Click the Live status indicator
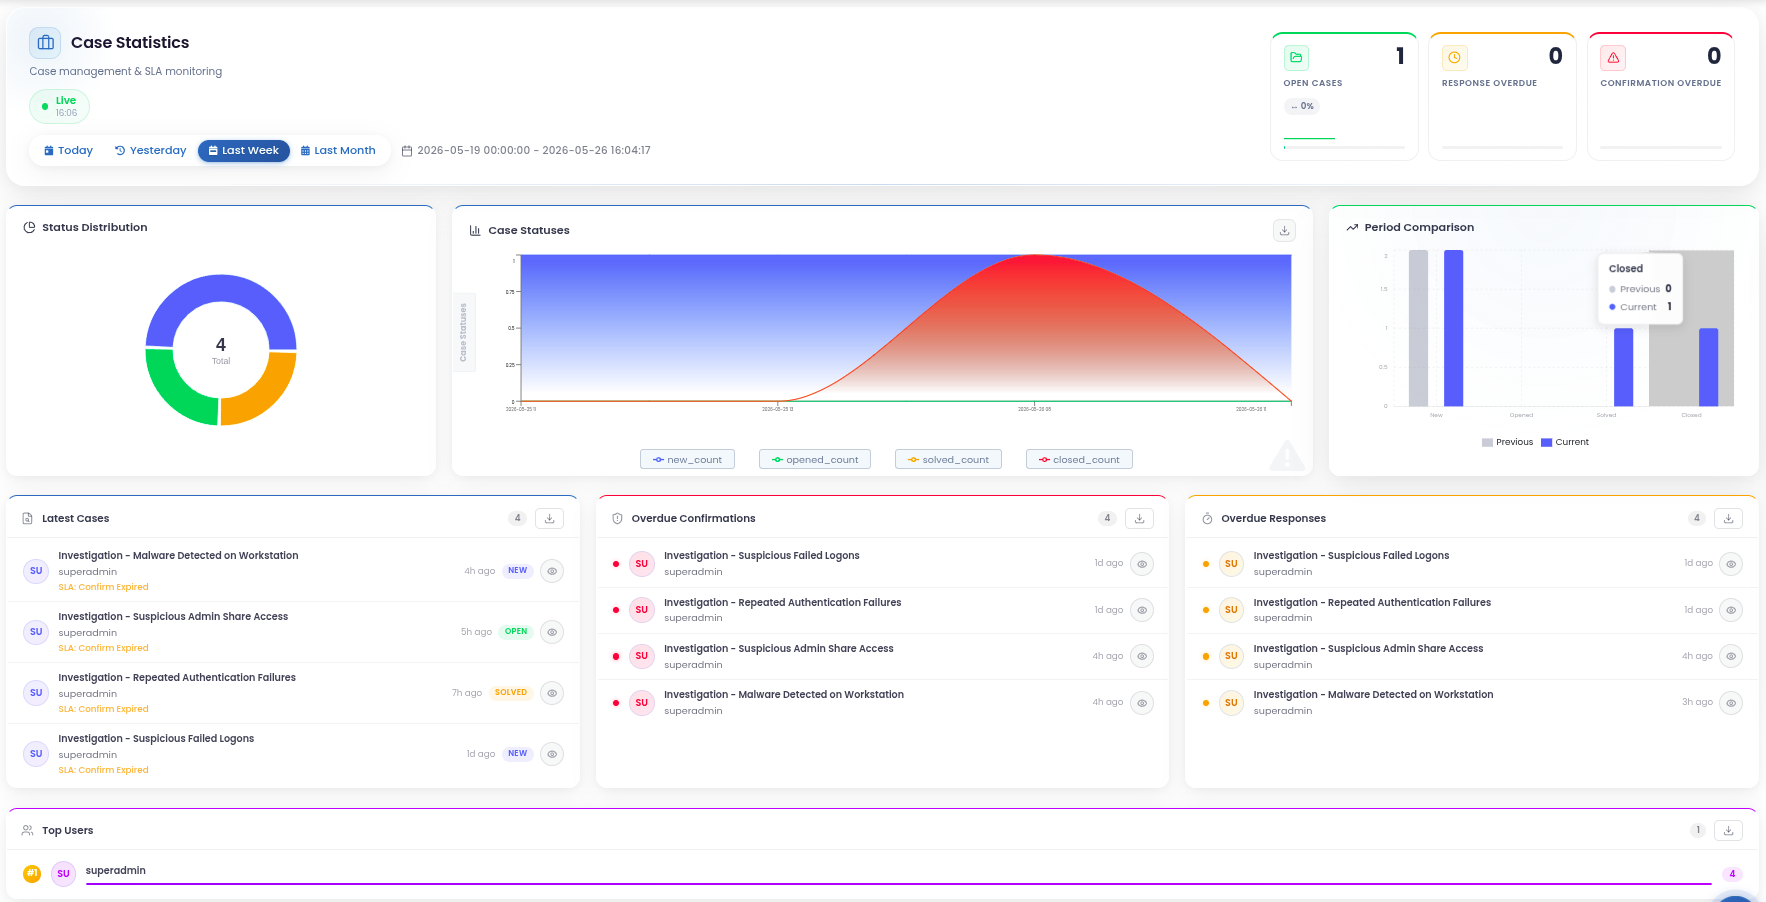Image resolution: width=1766 pixels, height=902 pixels. [59, 106]
